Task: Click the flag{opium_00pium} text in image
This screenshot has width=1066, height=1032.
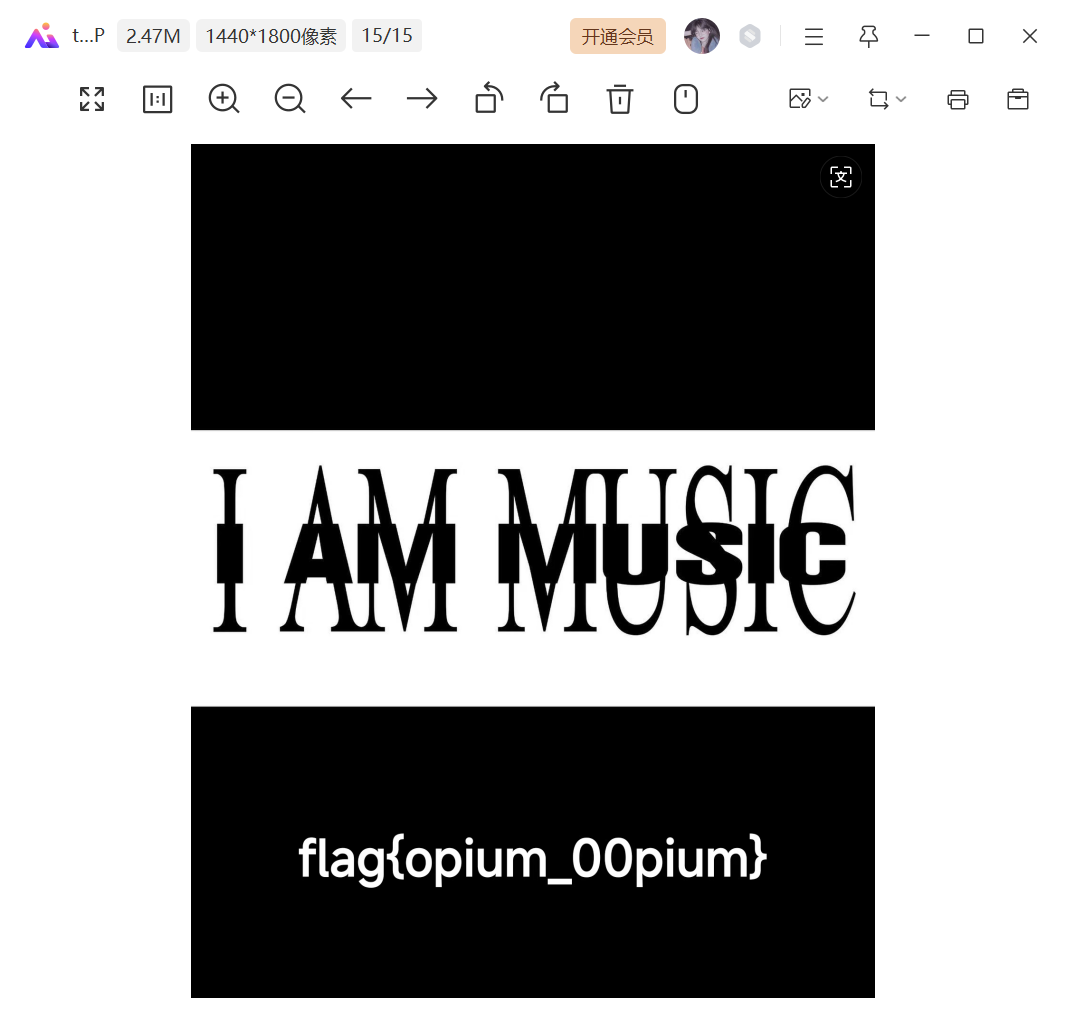Action: [x=532, y=860]
